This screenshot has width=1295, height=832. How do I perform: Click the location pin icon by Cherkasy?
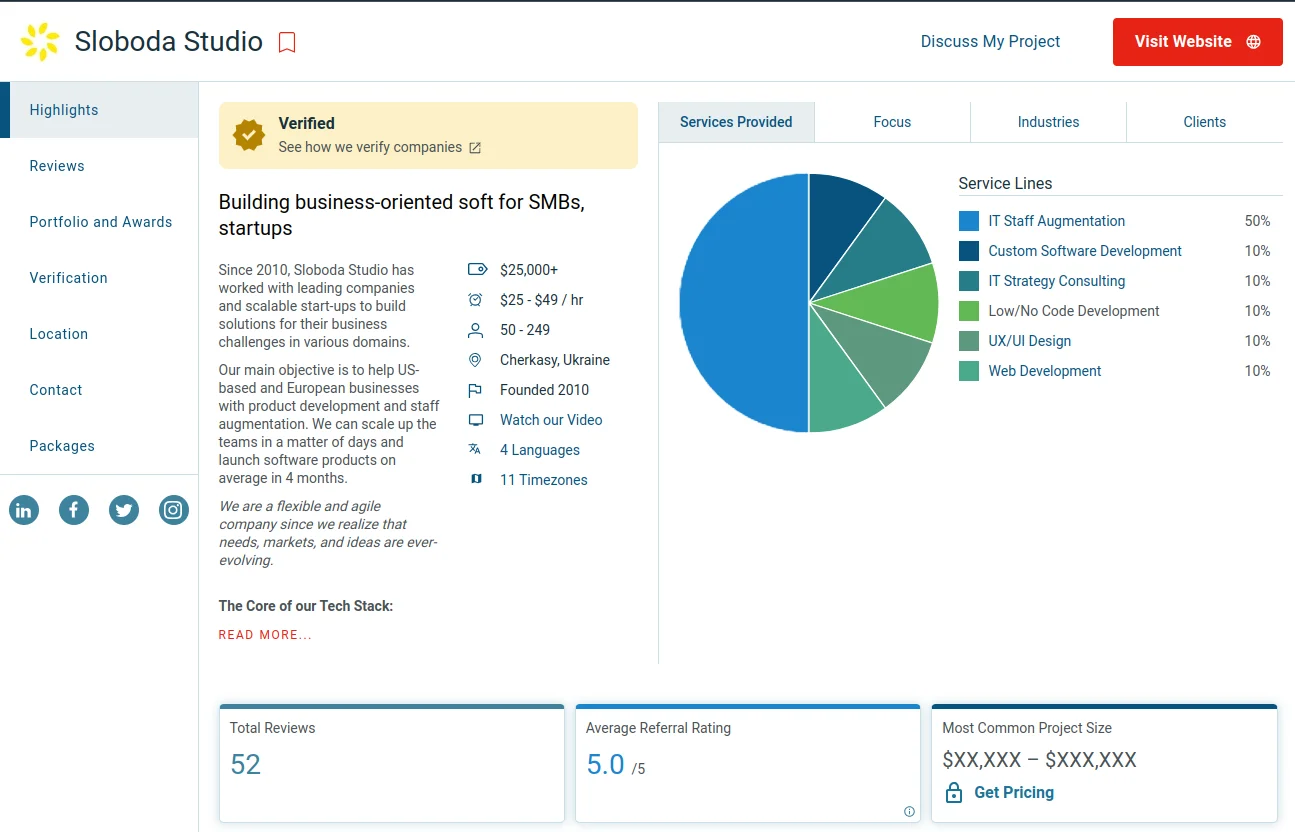(476, 360)
